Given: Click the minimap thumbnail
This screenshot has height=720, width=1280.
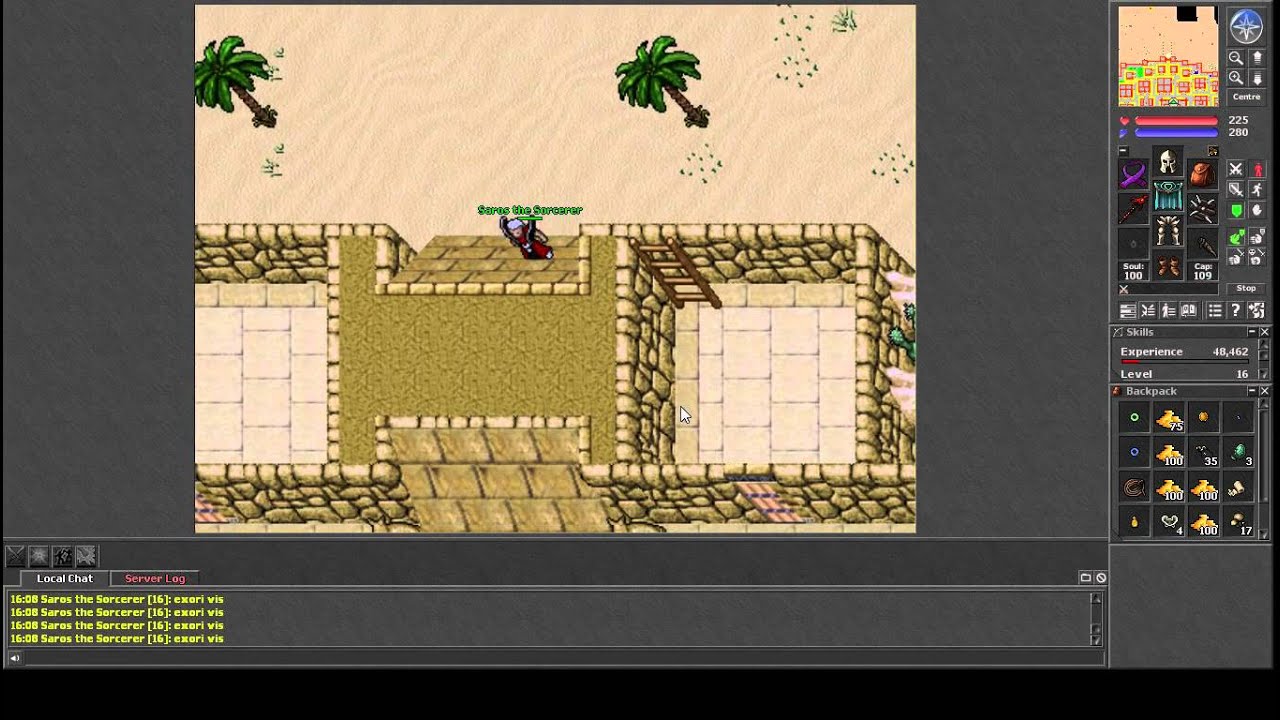Looking at the screenshot, I should tap(1168, 56).
